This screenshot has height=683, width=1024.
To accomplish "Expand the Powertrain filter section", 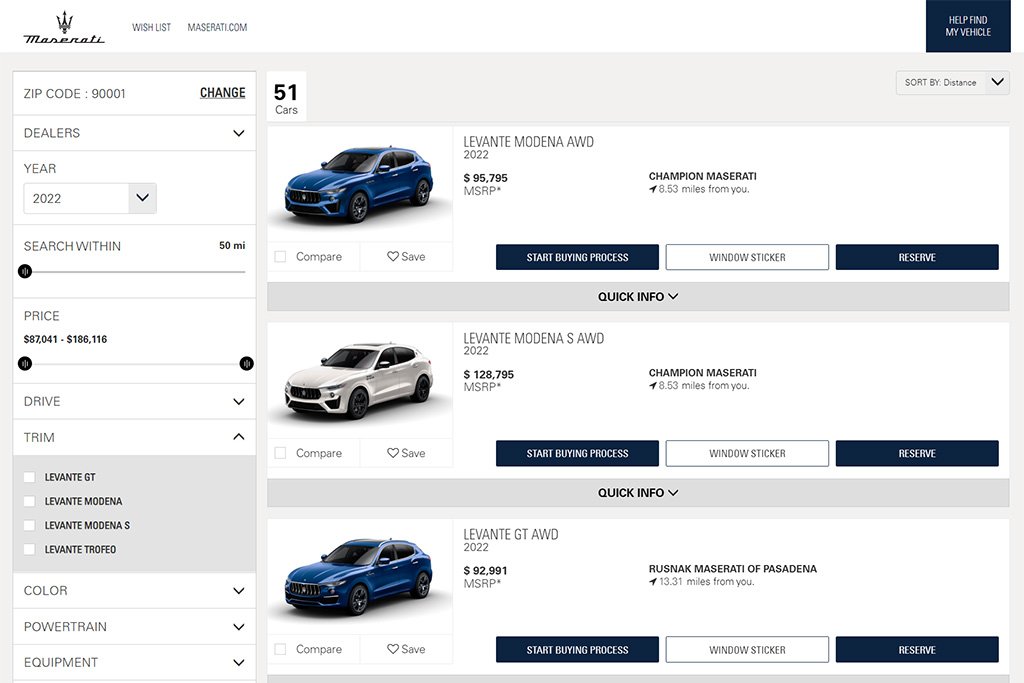I will point(135,627).
